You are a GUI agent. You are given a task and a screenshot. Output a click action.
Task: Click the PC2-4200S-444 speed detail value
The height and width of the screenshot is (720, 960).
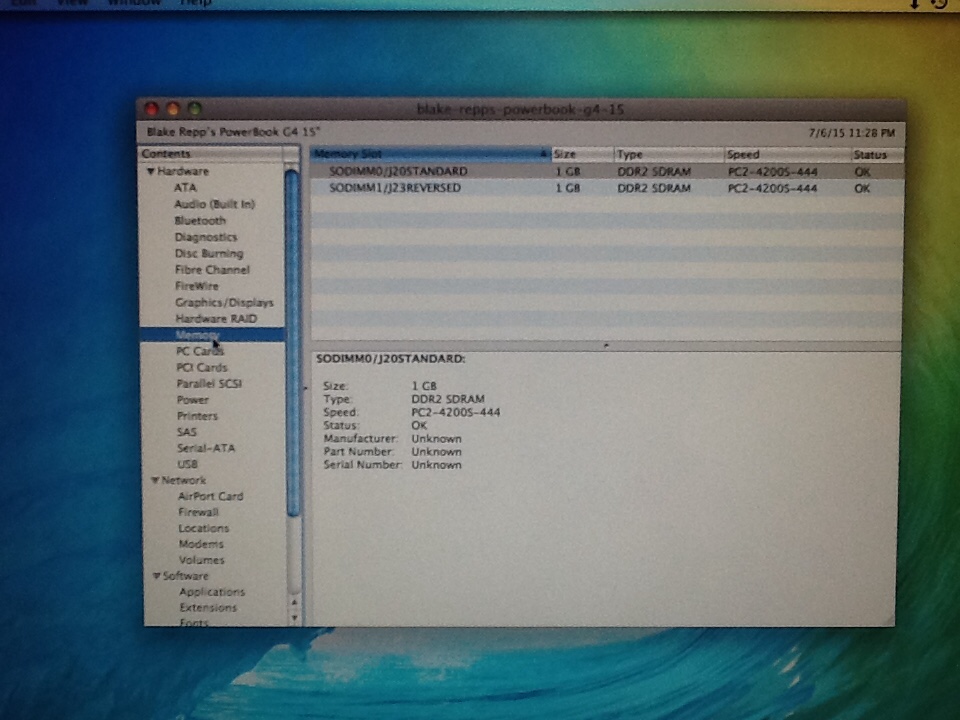click(456, 412)
